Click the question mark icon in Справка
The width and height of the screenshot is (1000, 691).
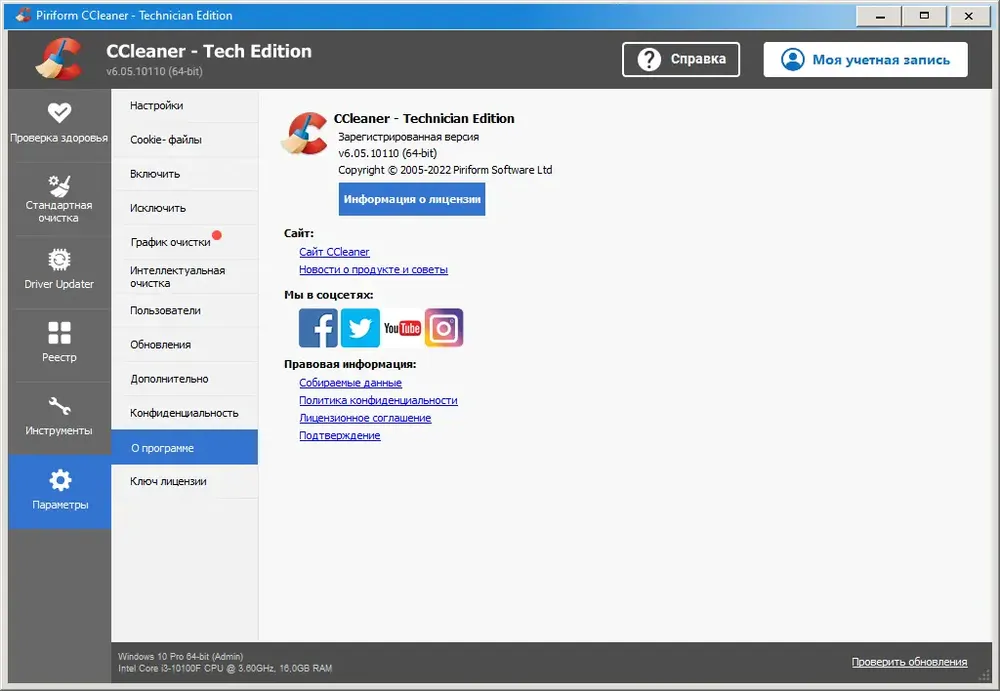point(649,59)
